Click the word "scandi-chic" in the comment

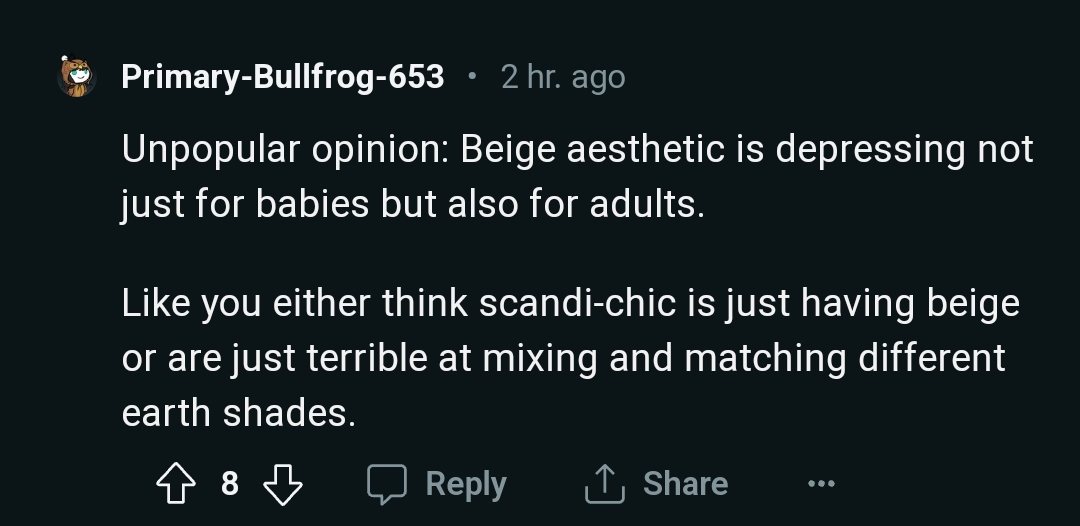(578, 303)
